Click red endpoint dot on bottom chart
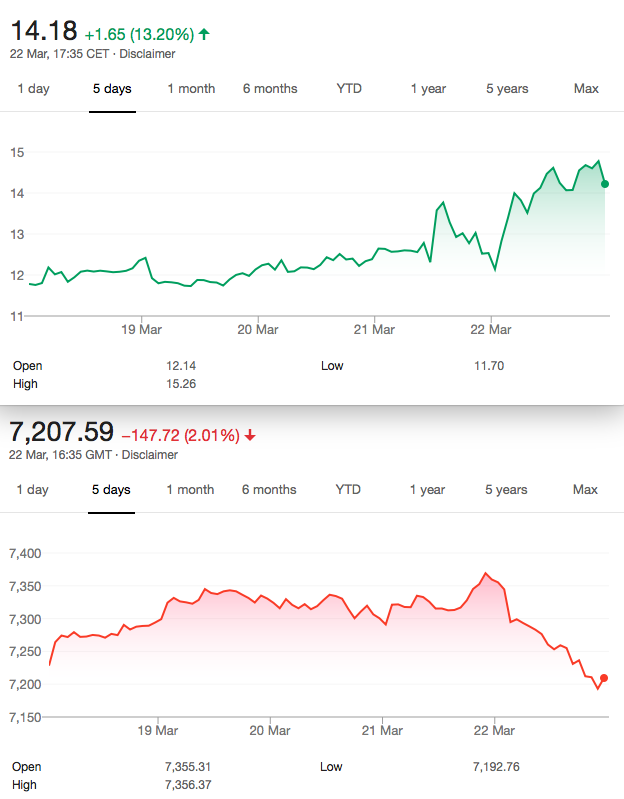624x799 pixels. coord(604,678)
